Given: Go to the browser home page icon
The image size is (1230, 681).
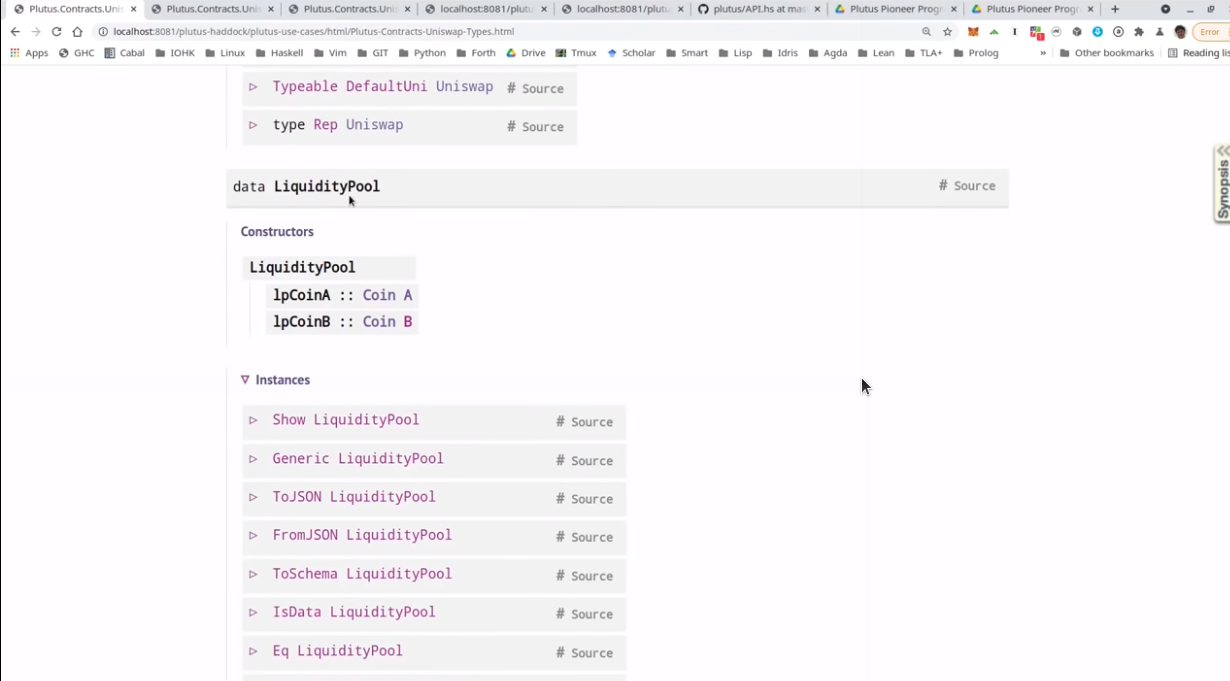Looking at the screenshot, I should click(x=77, y=32).
